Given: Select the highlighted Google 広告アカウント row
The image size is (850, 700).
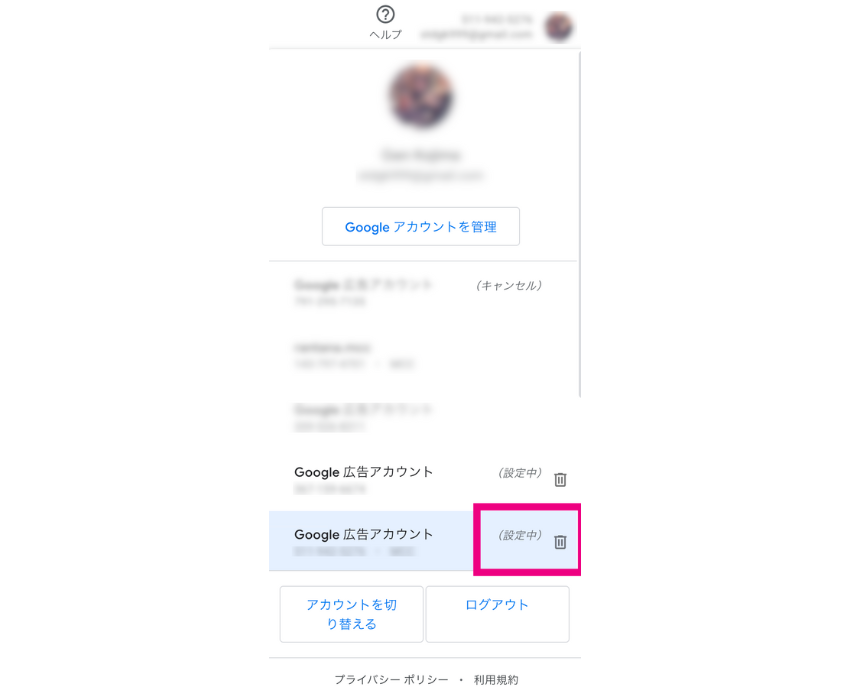Looking at the screenshot, I should click(424, 541).
